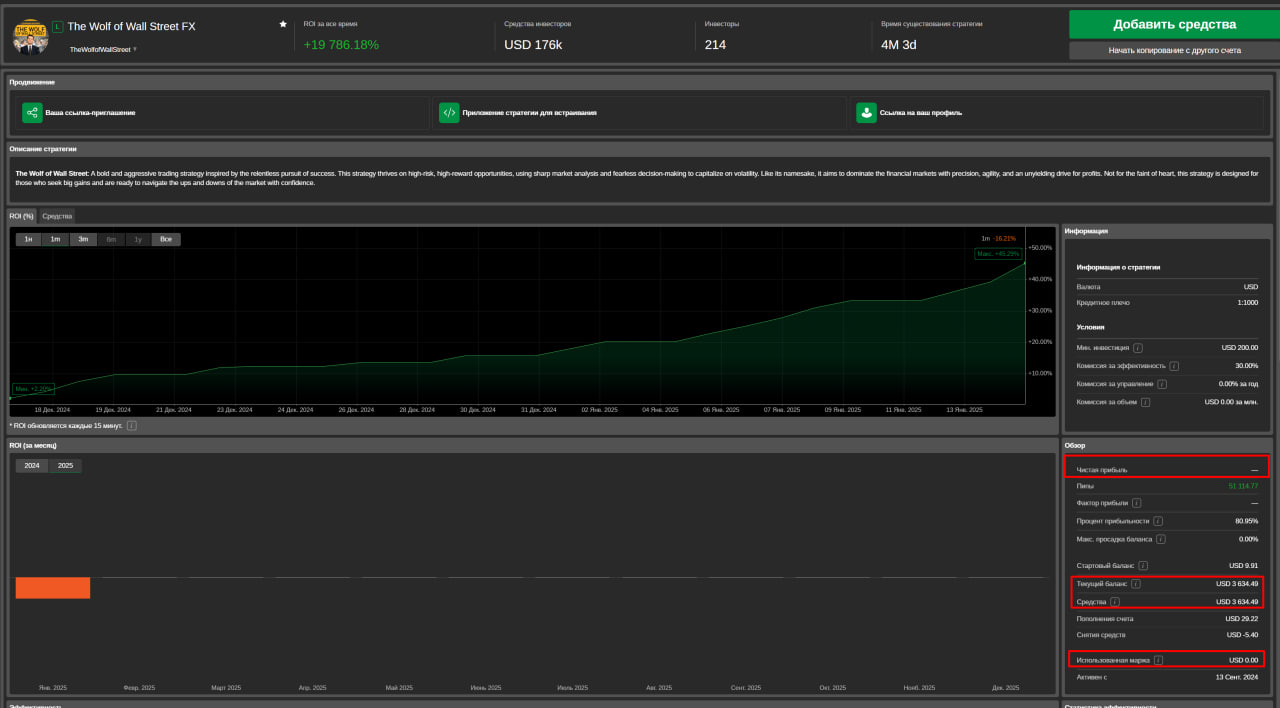The width and height of the screenshot is (1280, 708).
Task: Show info for Мин. инвестиция
Action: [x=1138, y=348]
